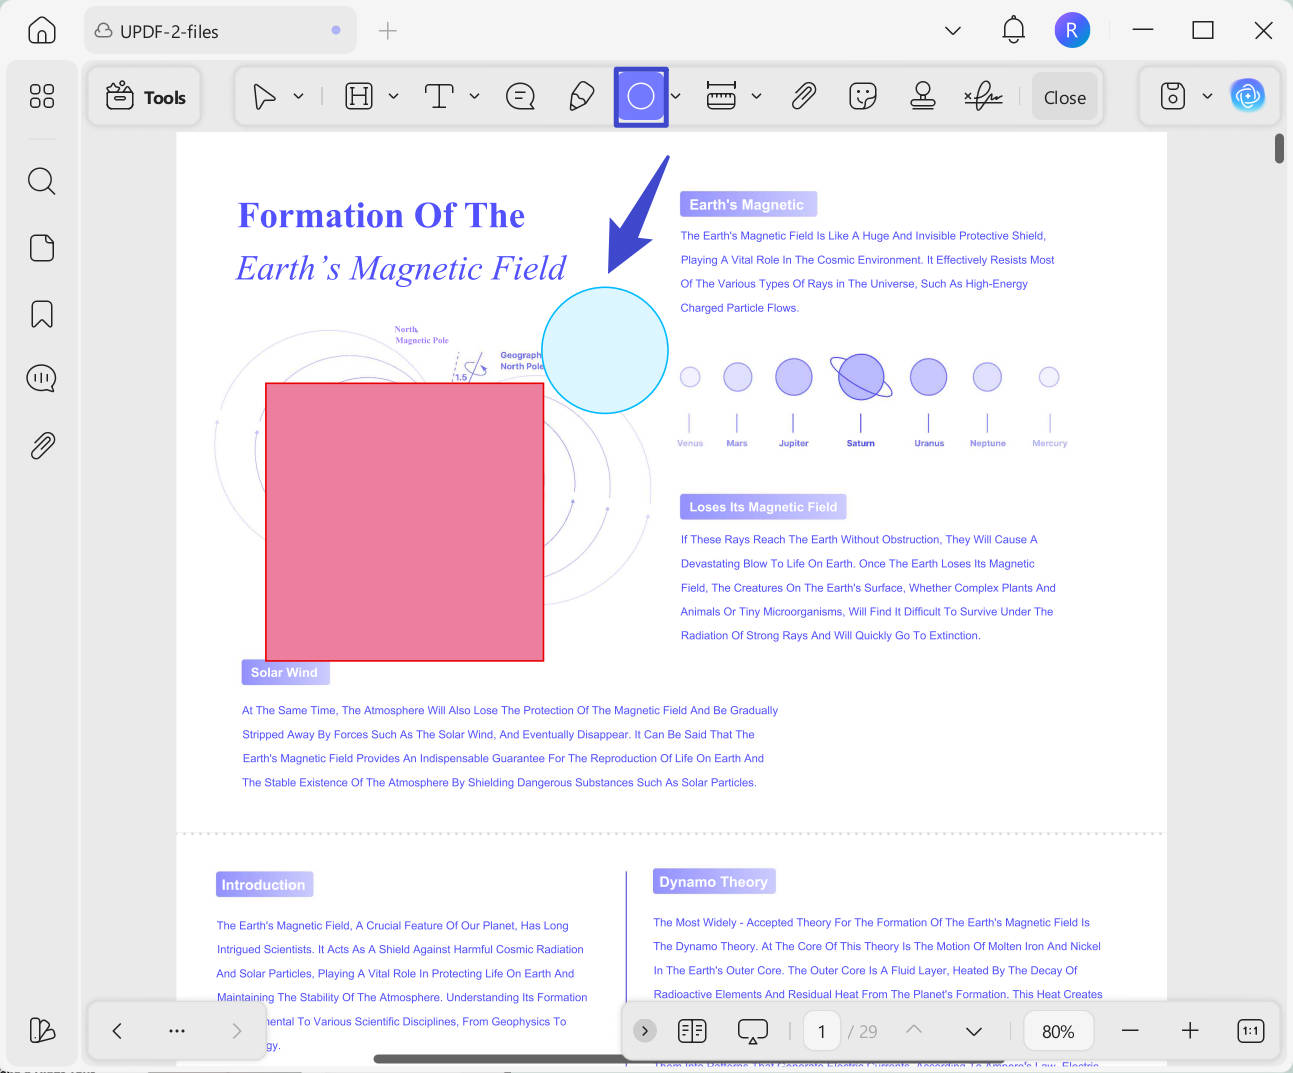Open the attachments panel in sidebar
This screenshot has width=1293, height=1073.
pos(41,445)
